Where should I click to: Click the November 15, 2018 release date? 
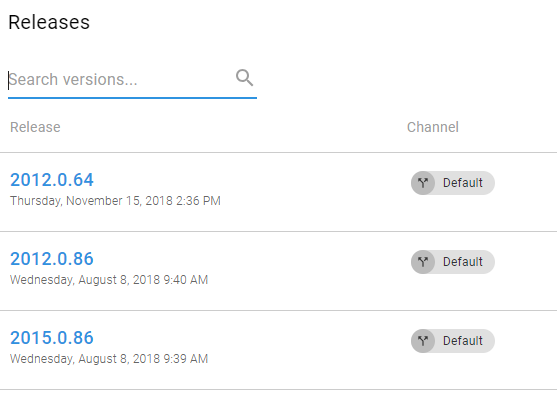pos(115,201)
